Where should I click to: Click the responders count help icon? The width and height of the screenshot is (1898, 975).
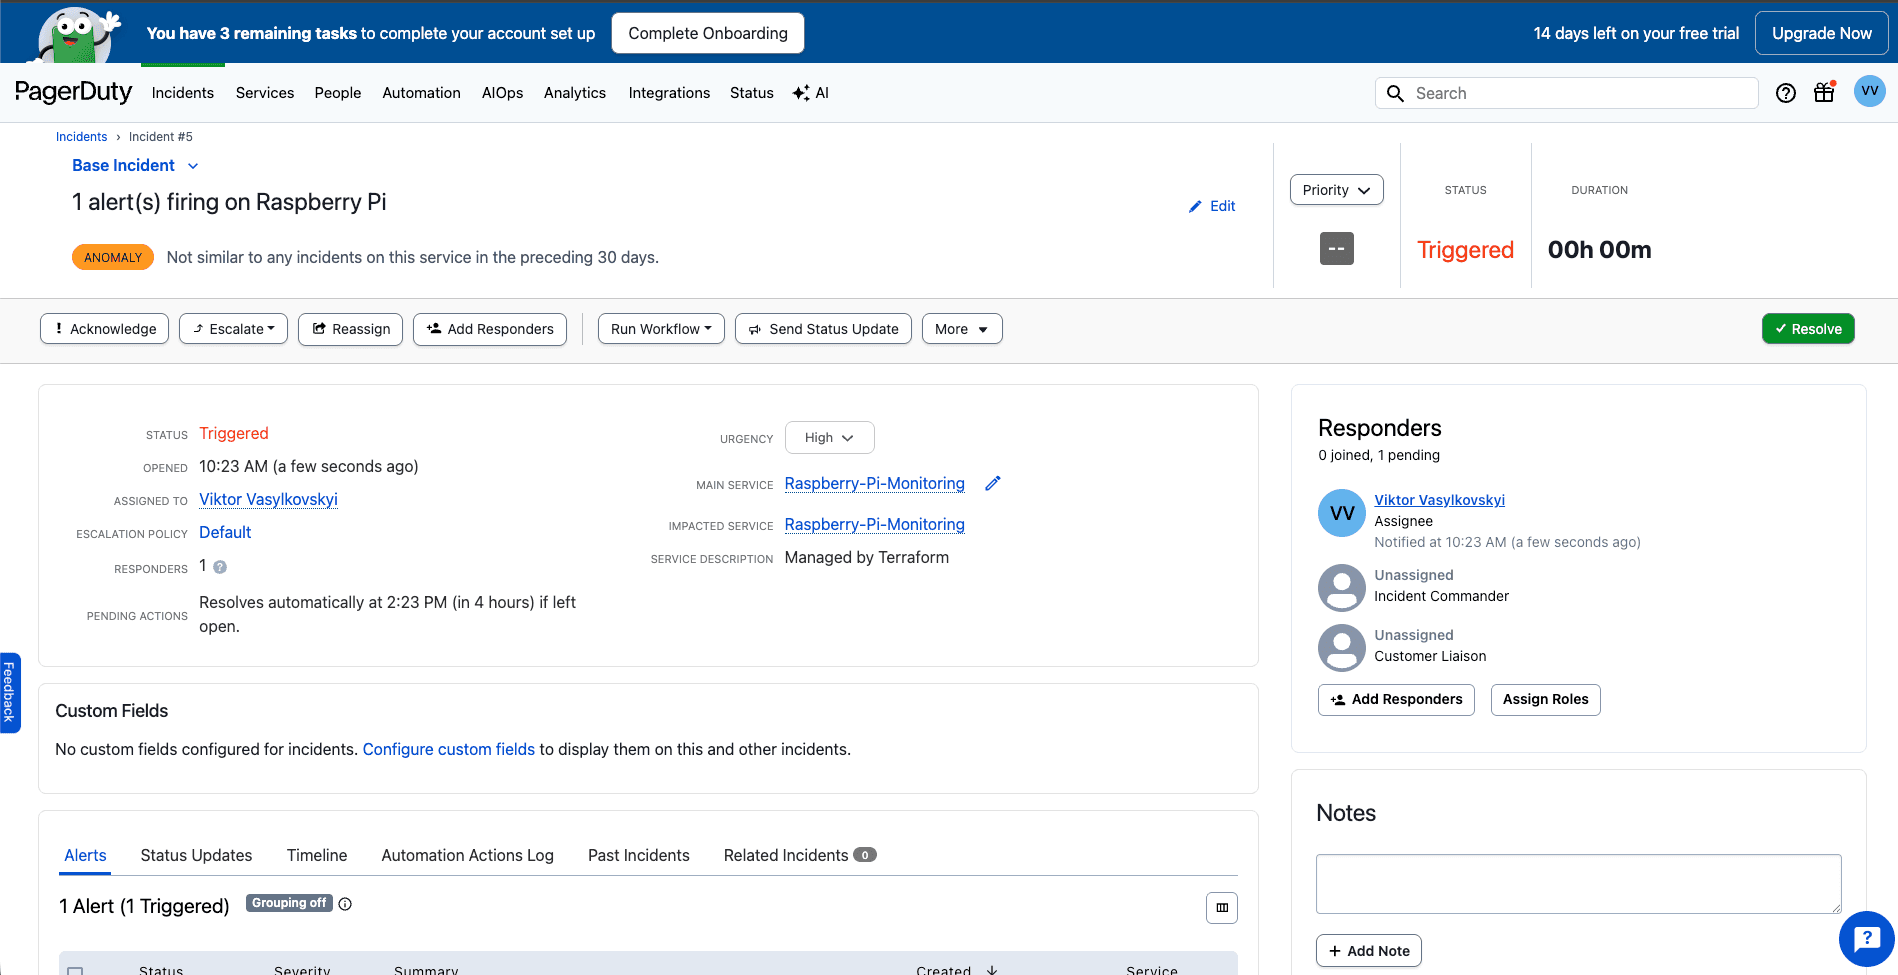pos(220,567)
